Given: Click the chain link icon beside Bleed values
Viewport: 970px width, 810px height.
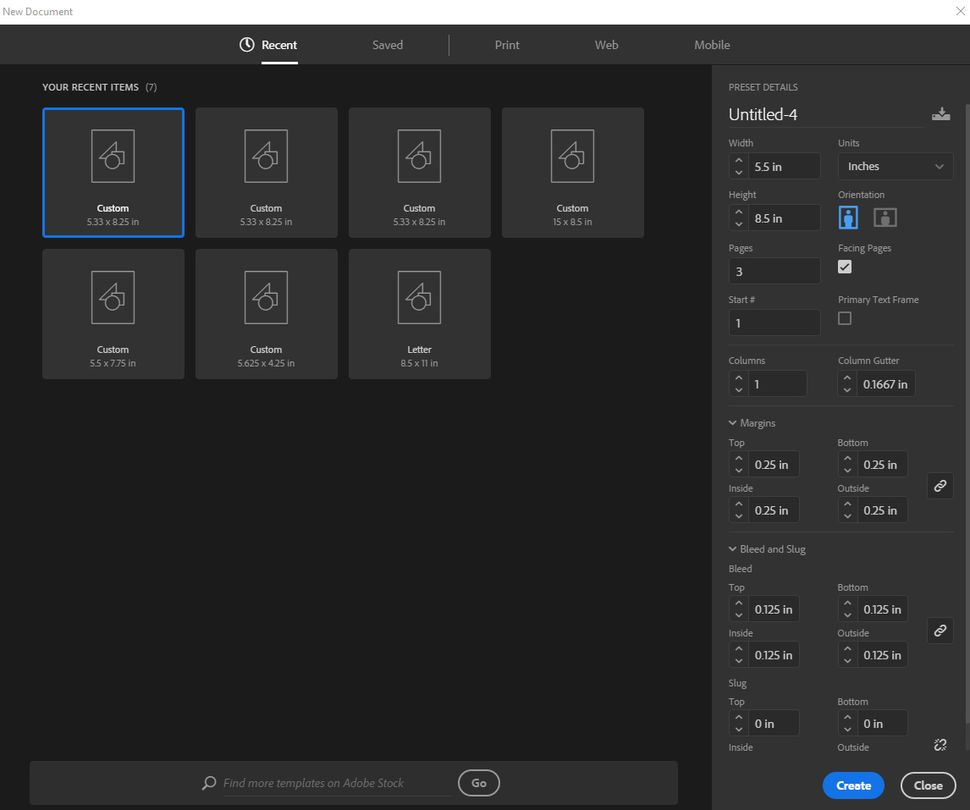Looking at the screenshot, I should (x=939, y=631).
